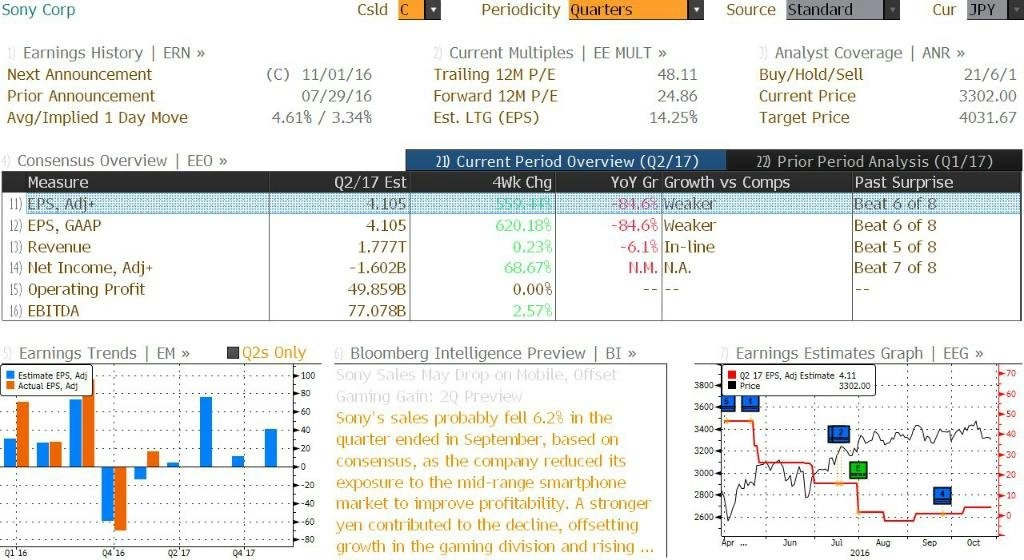Image resolution: width=1024 pixels, height=560 pixels.
Task: Click blue news marker 5 on graph edge
Action: coord(728,403)
